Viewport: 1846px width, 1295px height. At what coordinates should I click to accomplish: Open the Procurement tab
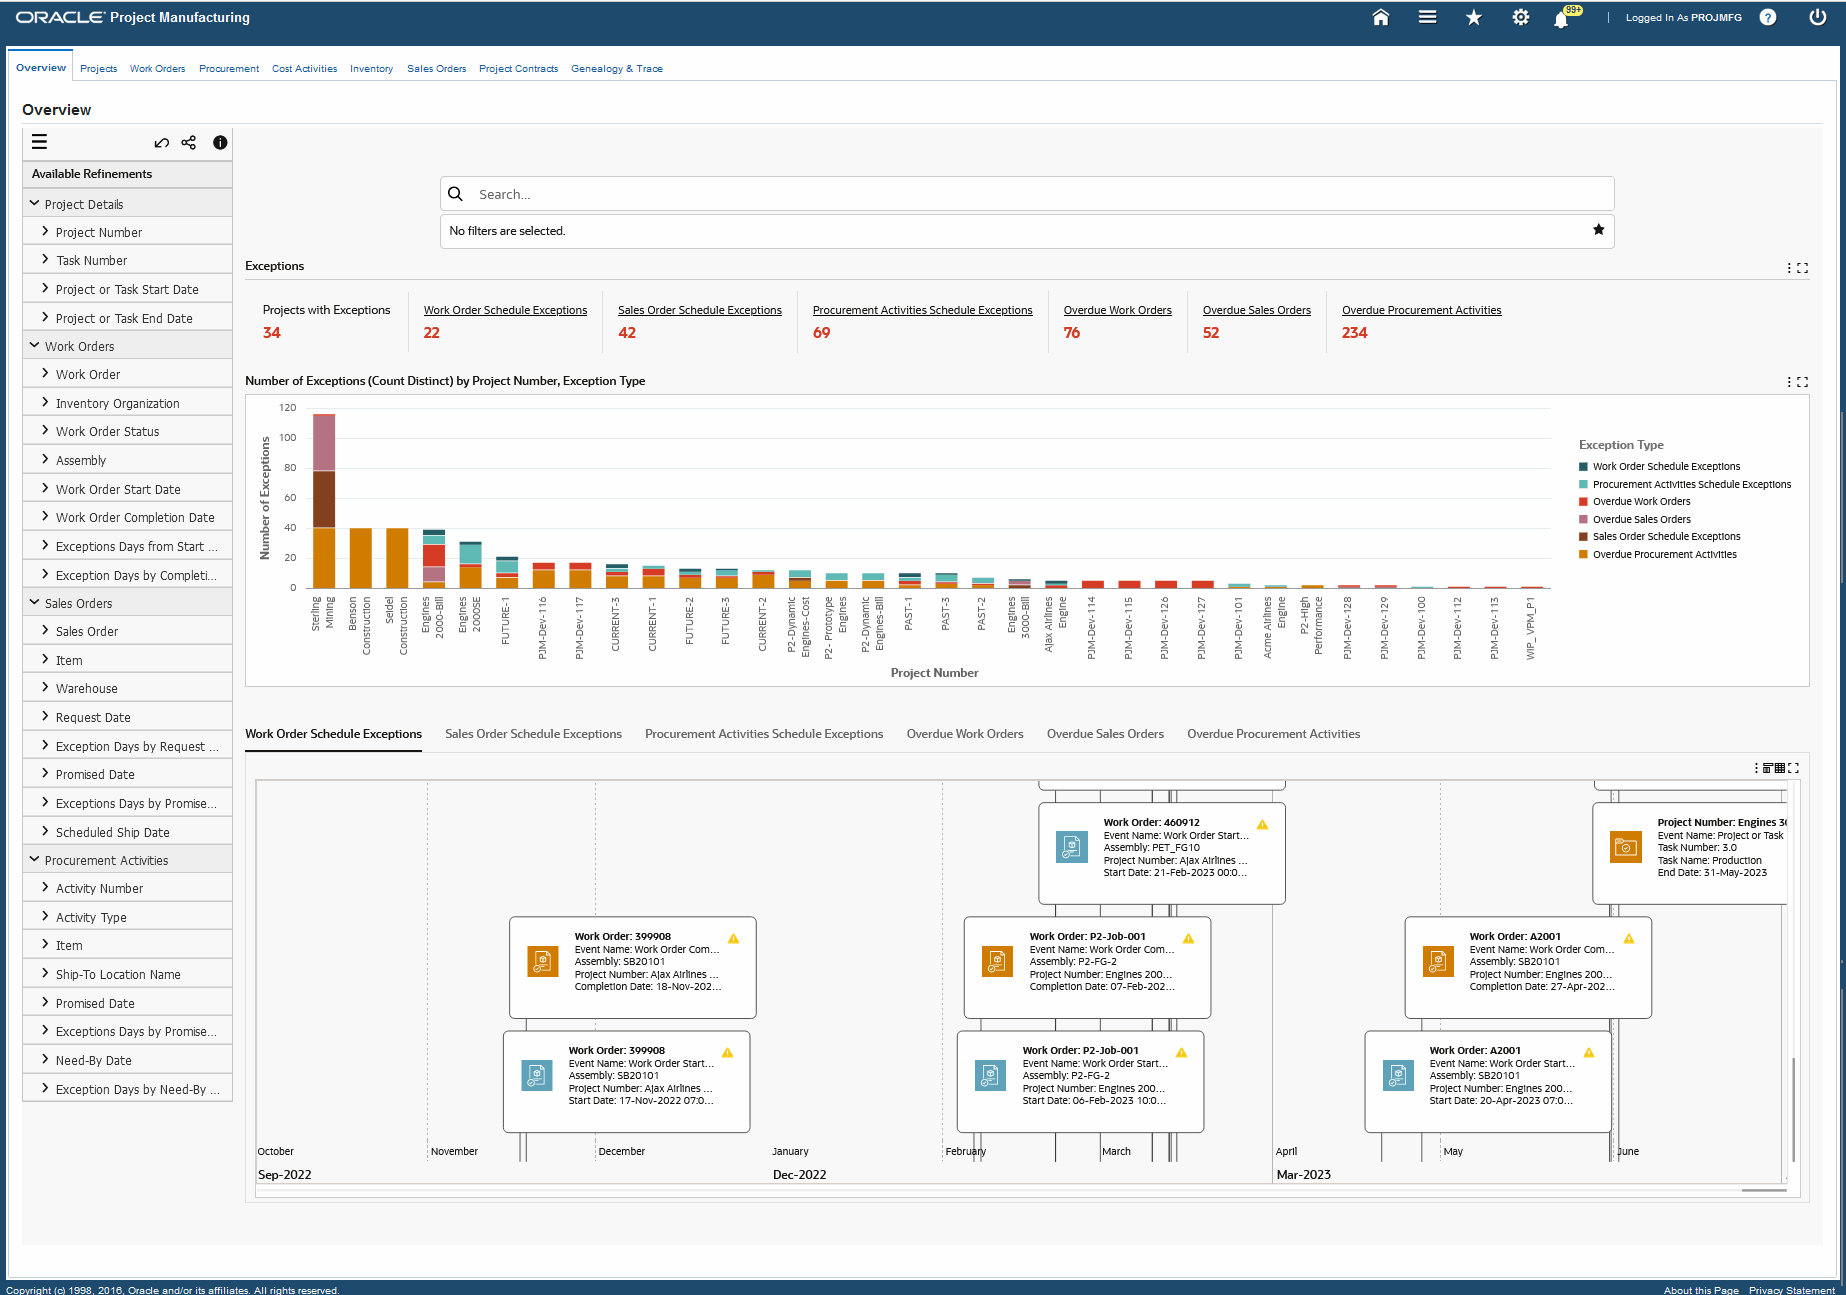tap(229, 69)
